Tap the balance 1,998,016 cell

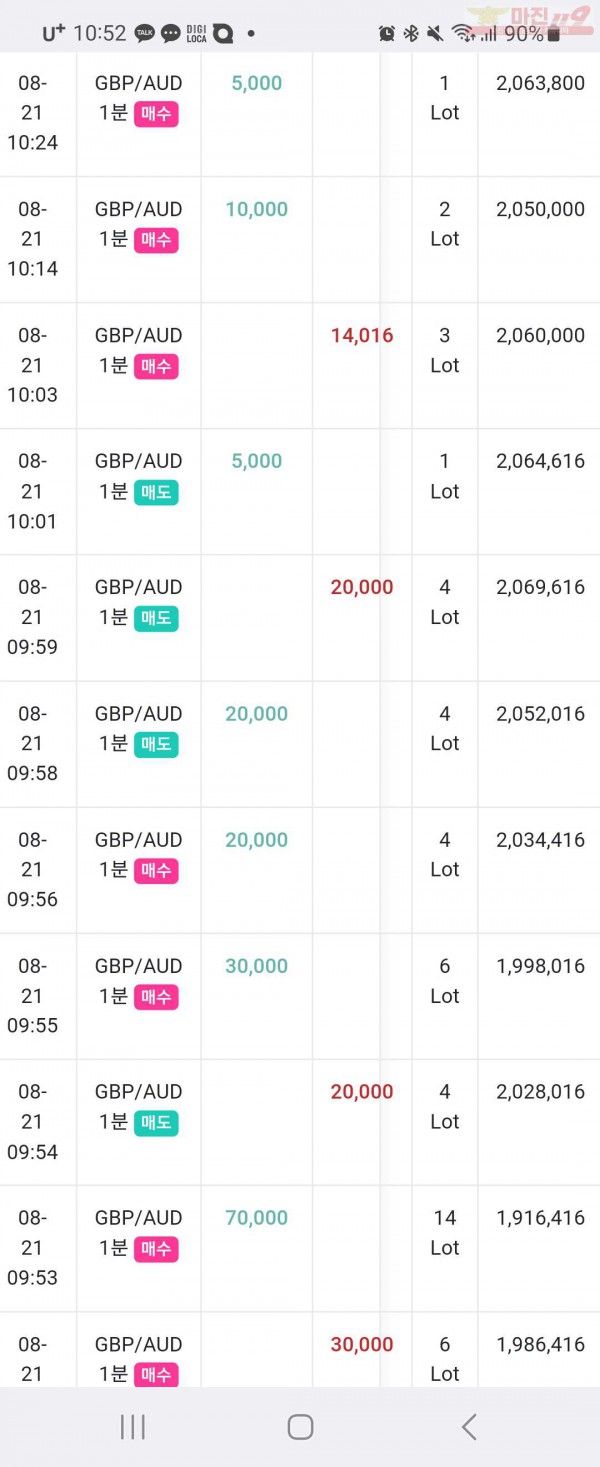click(x=541, y=966)
